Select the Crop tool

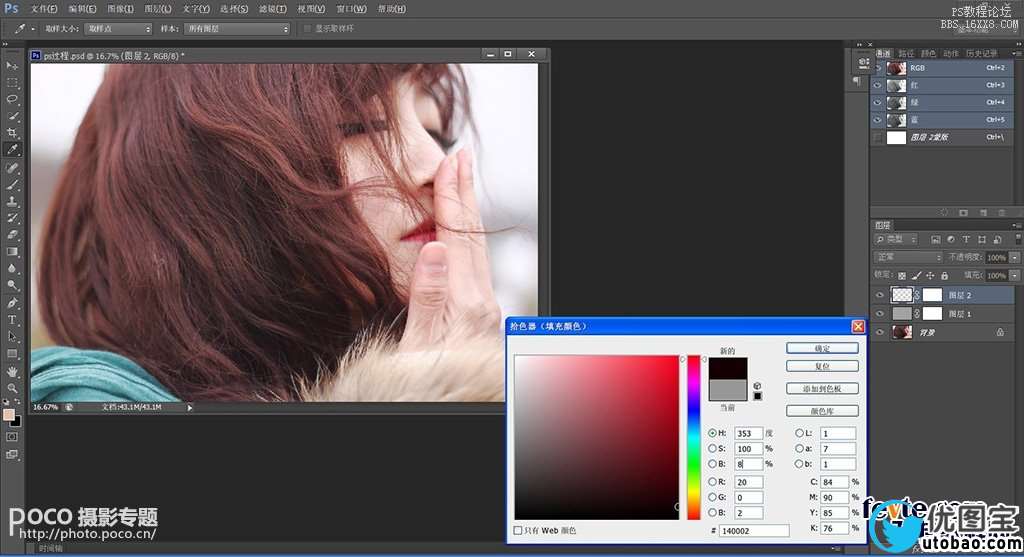(13, 132)
